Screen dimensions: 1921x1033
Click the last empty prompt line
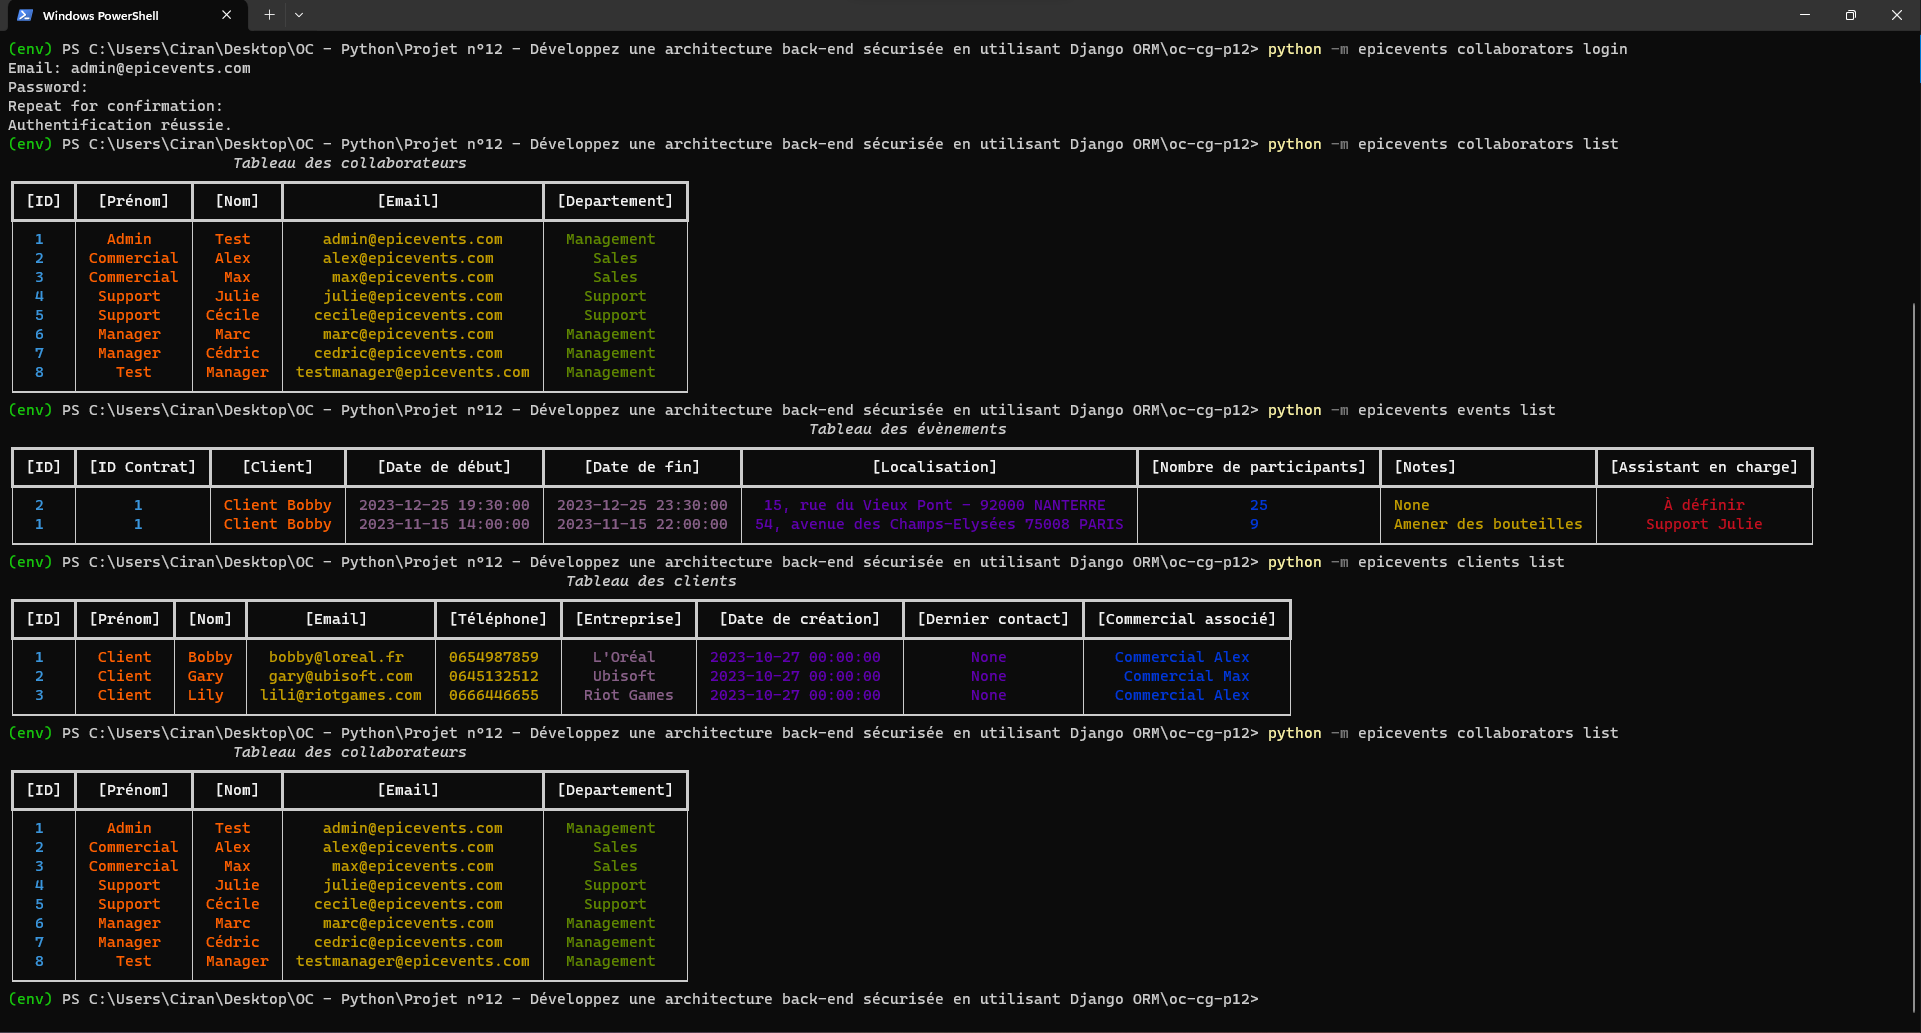(x=634, y=999)
